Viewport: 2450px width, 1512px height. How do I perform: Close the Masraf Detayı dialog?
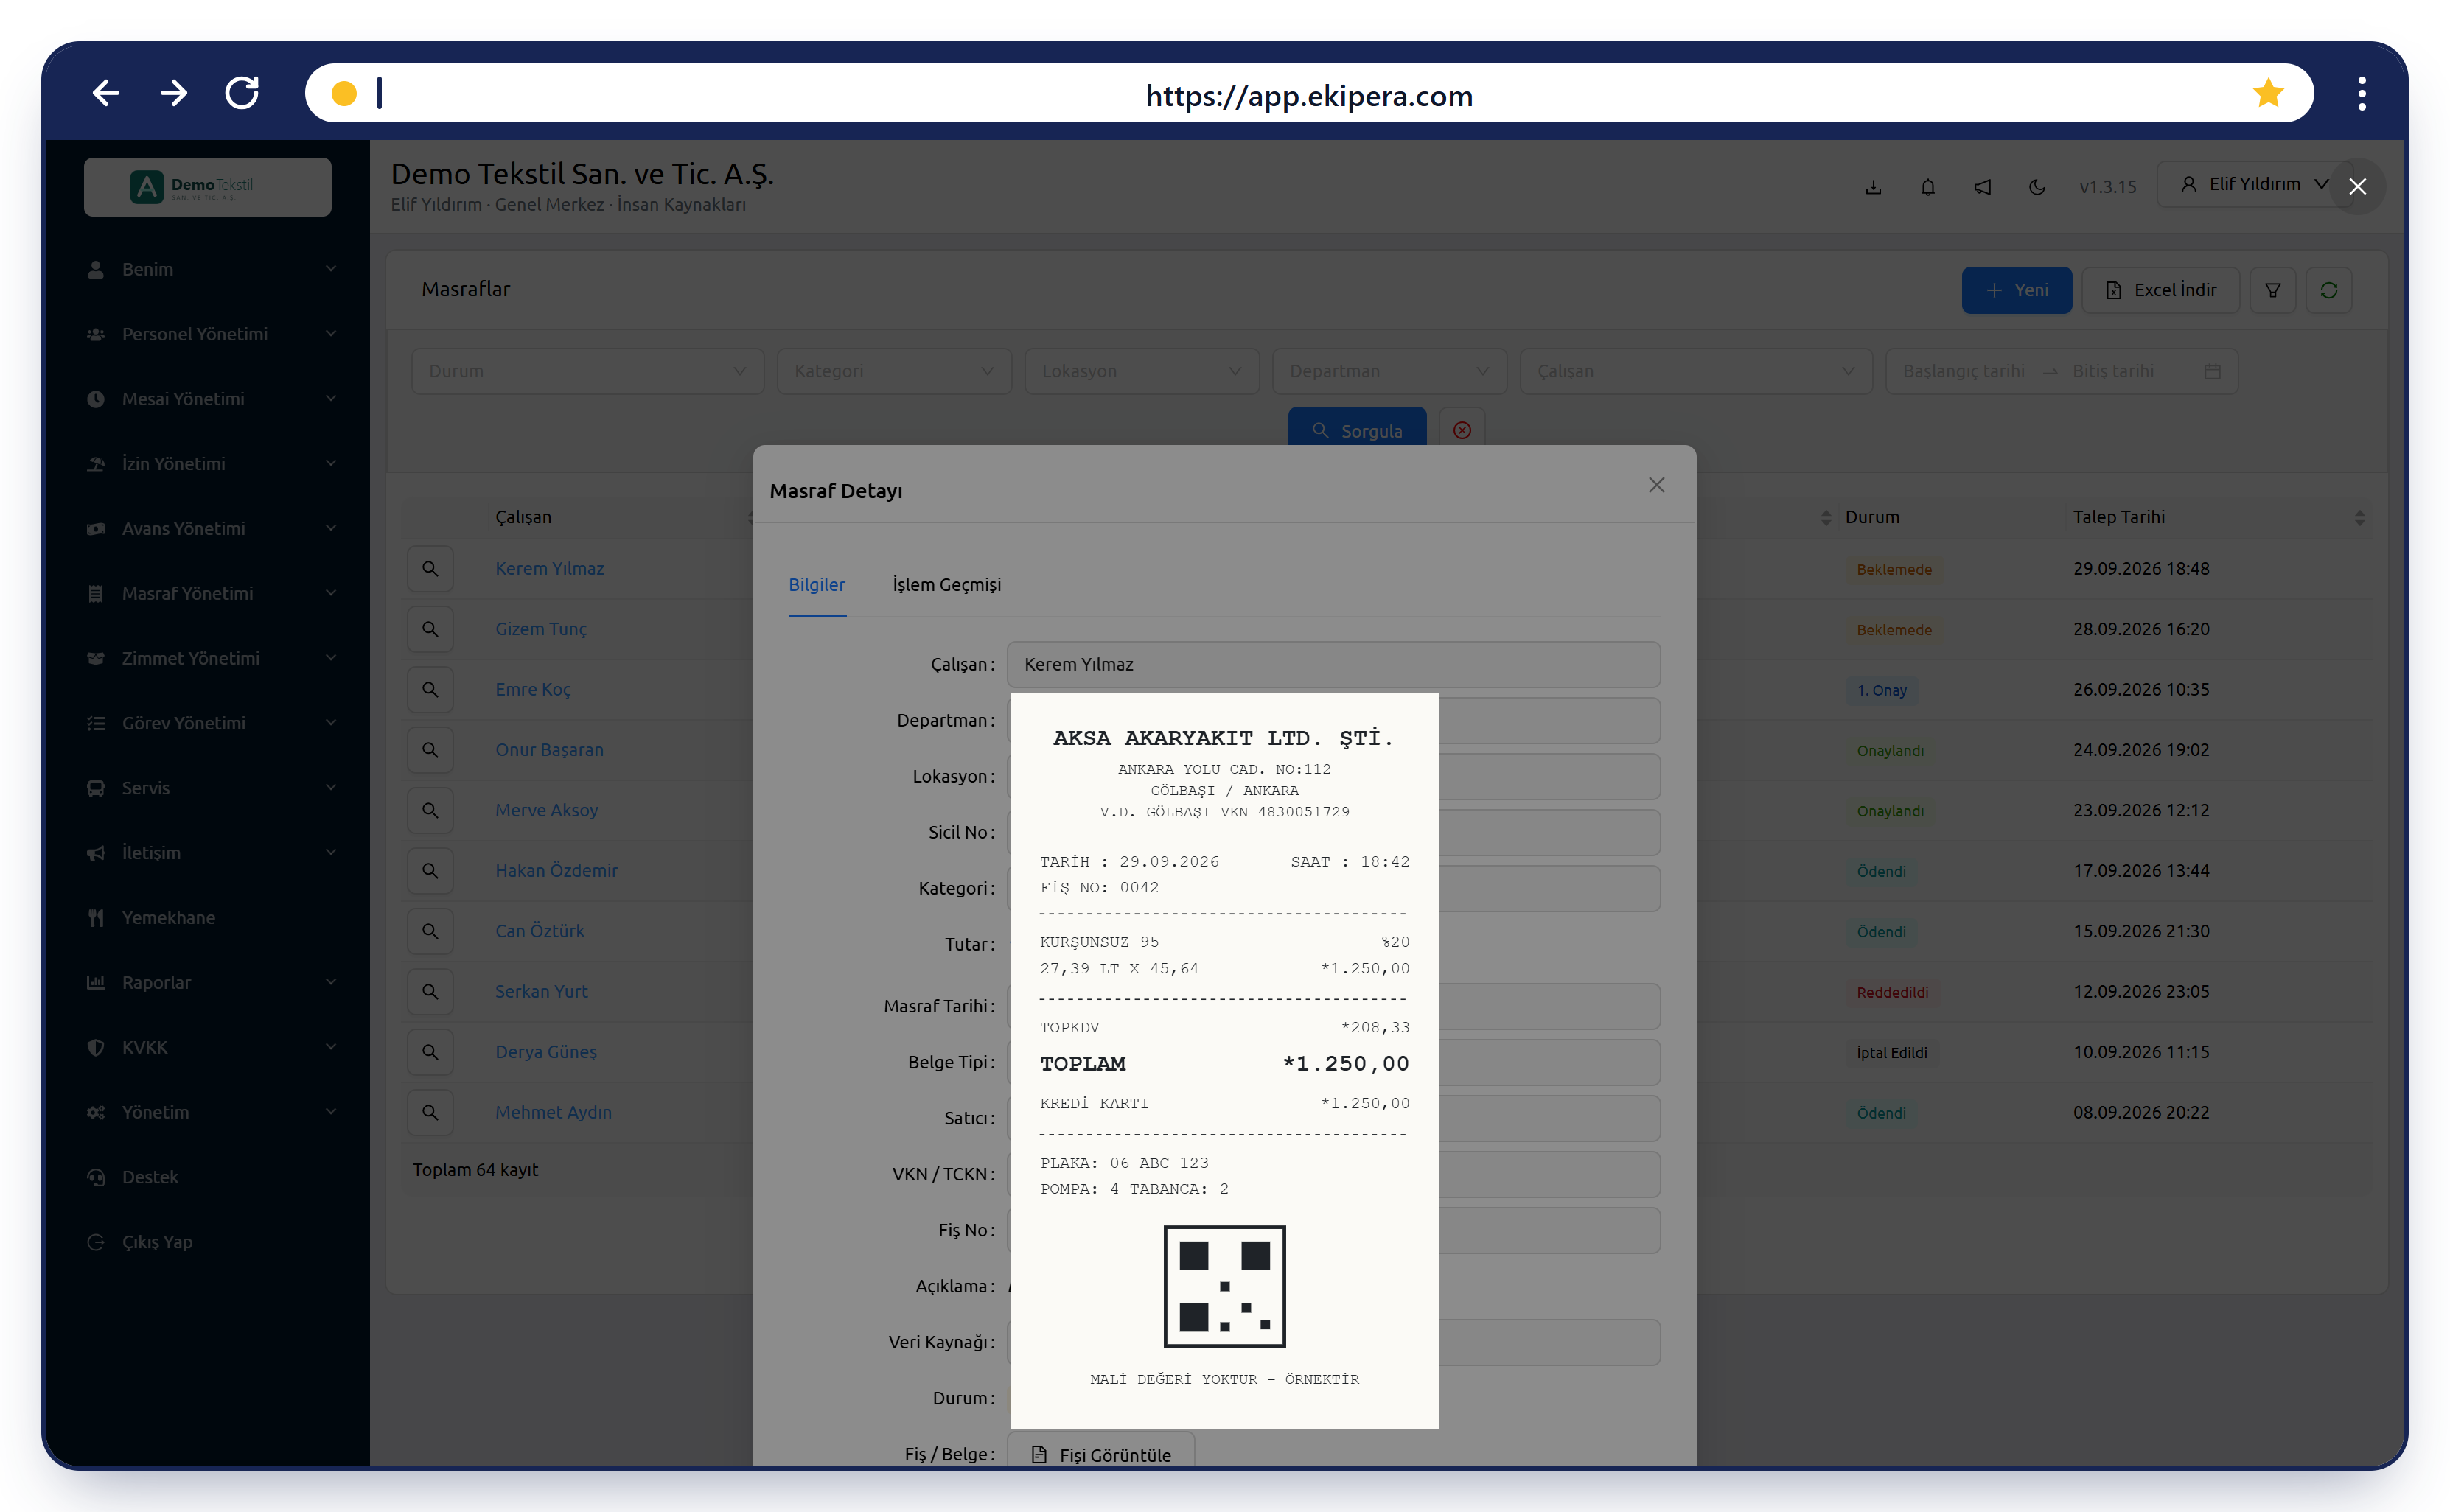click(x=1656, y=485)
